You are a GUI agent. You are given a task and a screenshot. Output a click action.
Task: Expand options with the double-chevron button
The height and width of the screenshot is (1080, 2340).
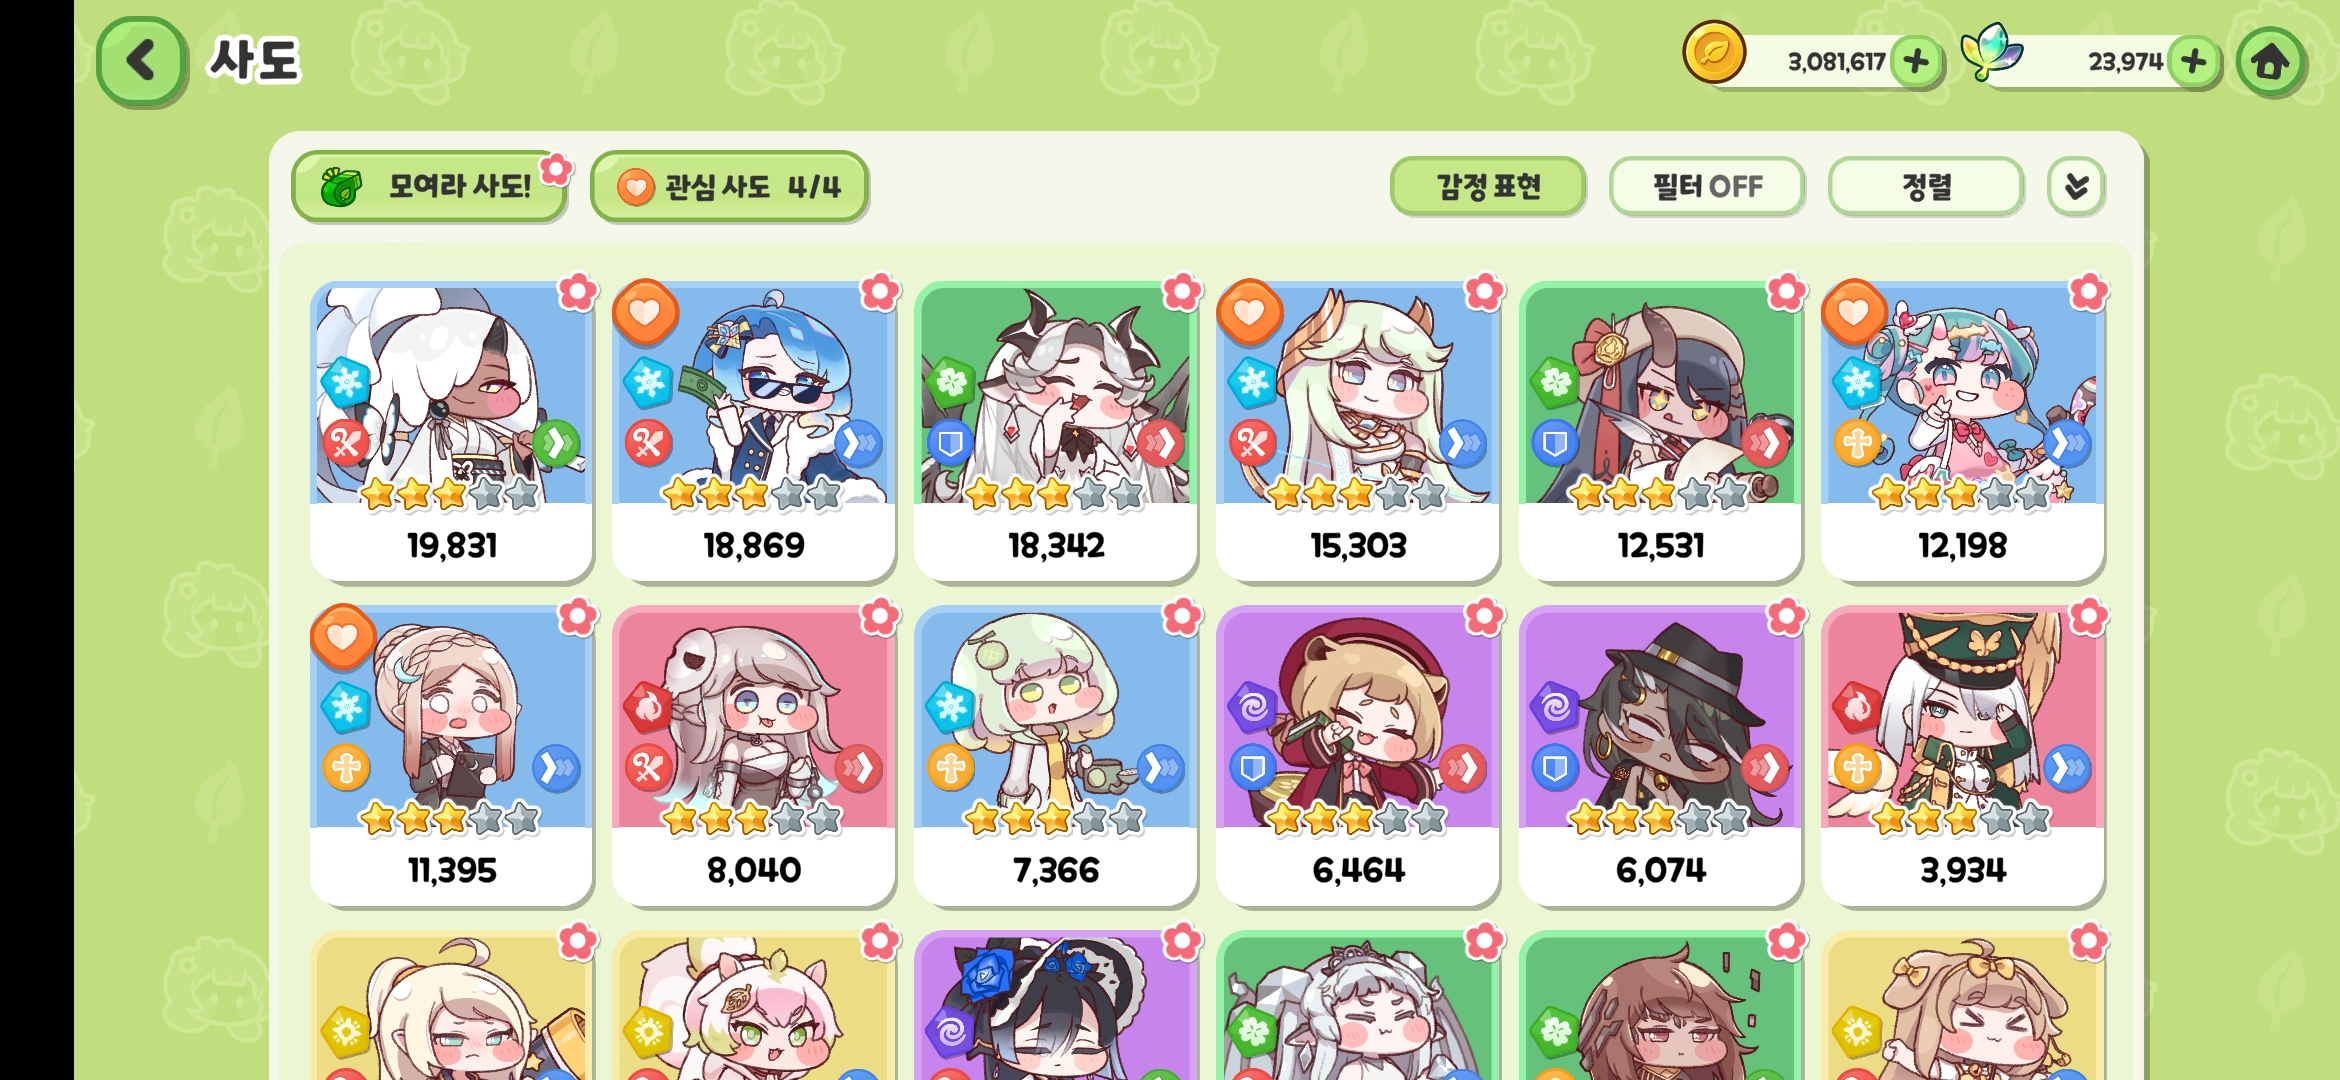(2076, 187)
